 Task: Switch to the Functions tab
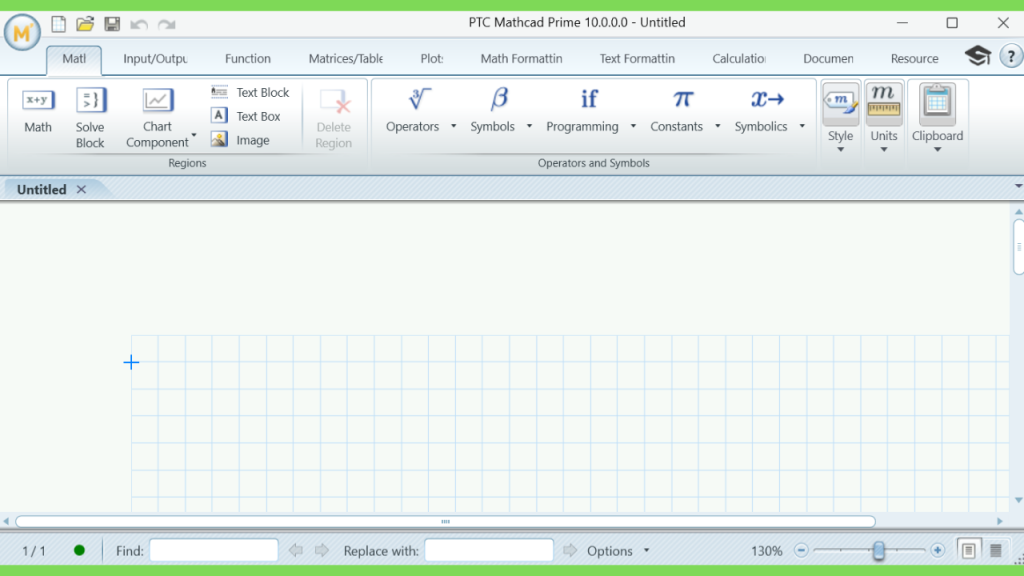coord(248,59)
